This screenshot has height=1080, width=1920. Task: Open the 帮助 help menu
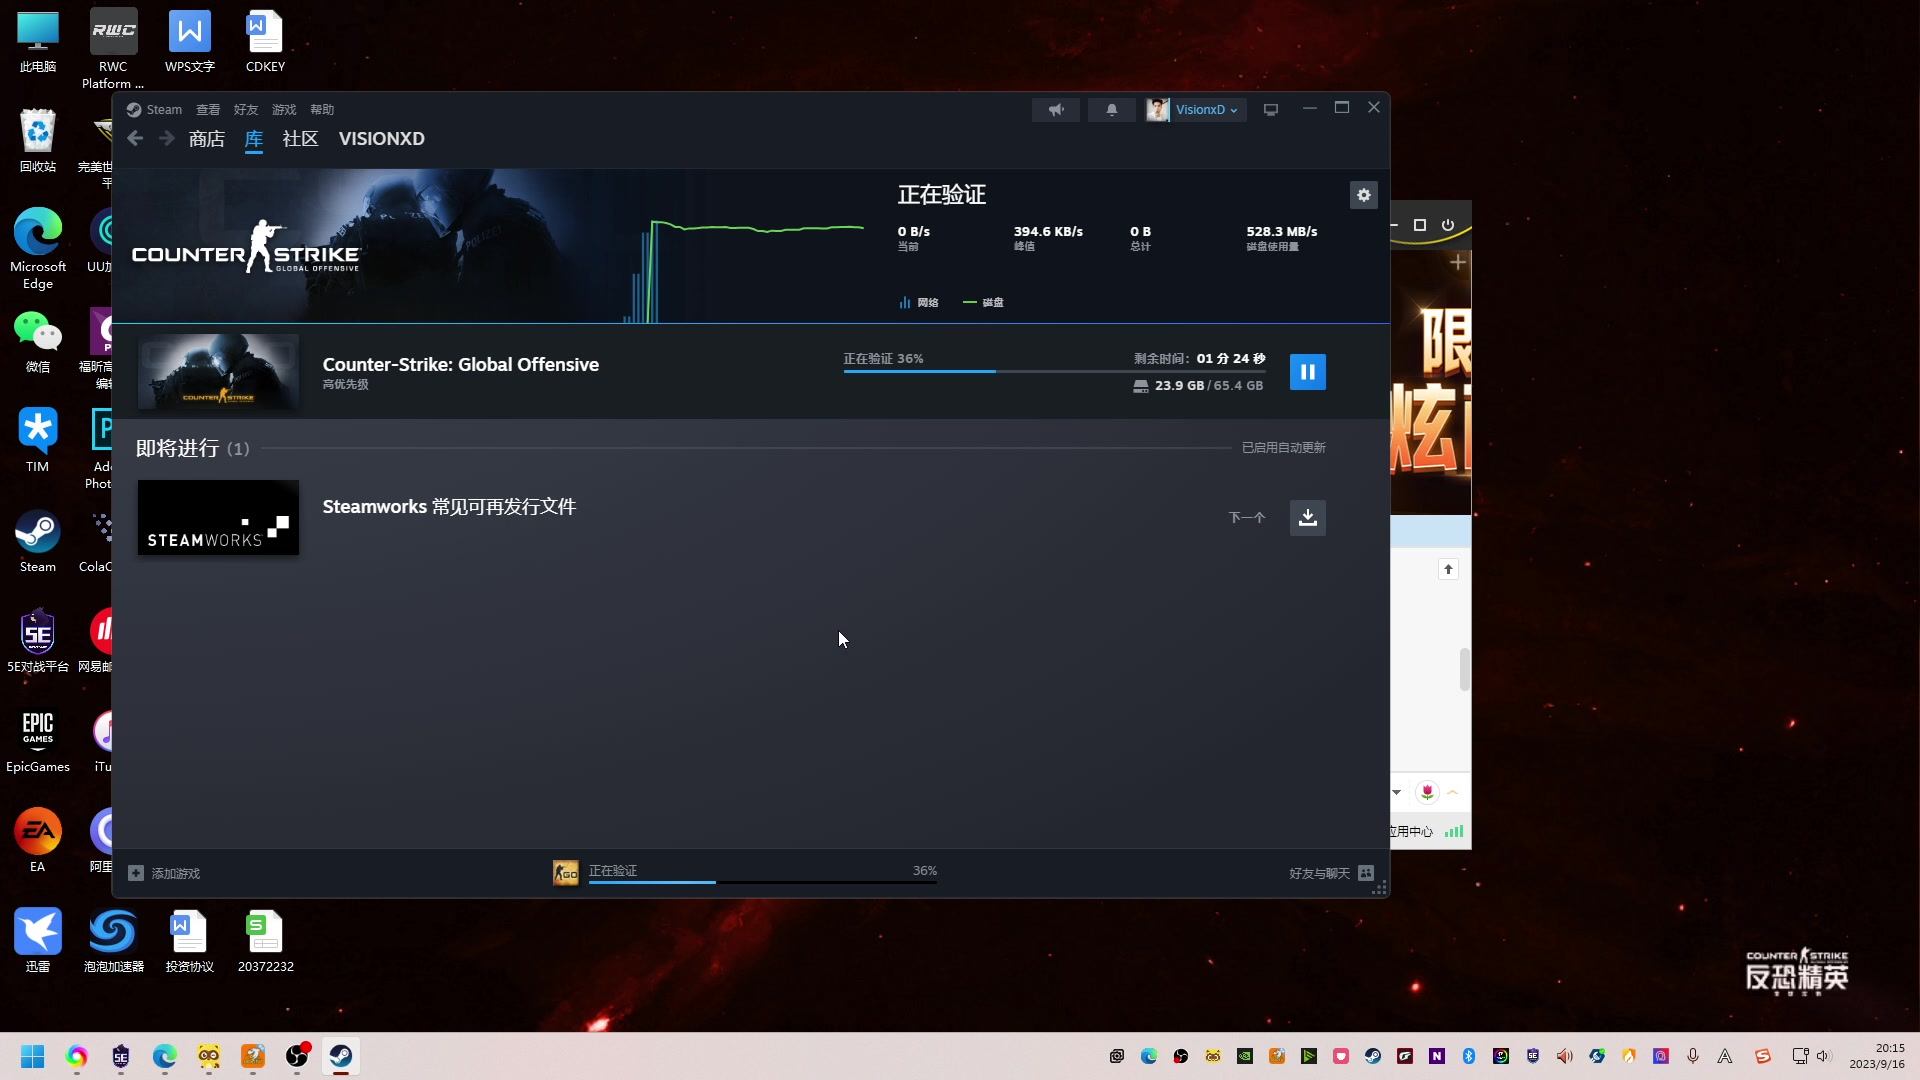pos(322,110)
